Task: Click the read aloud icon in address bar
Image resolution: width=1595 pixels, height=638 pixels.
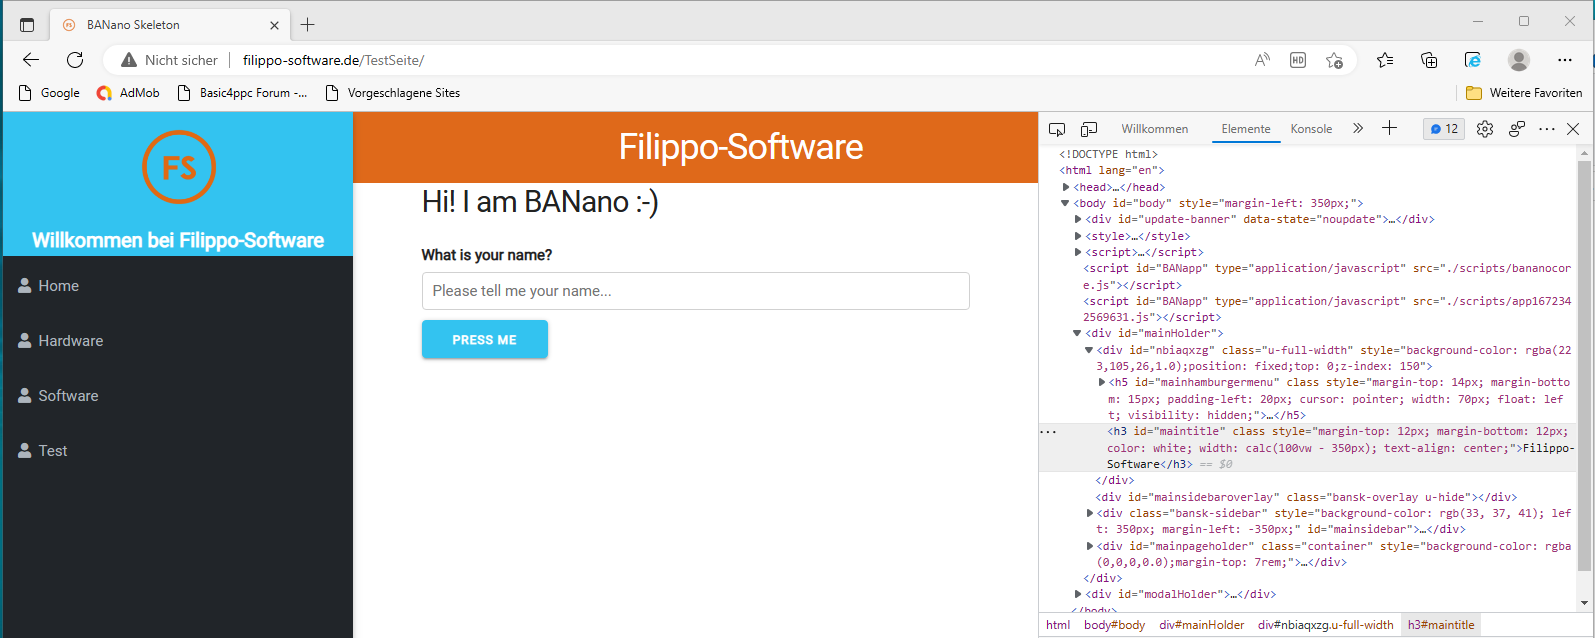Action: (x=1262, y=60)
